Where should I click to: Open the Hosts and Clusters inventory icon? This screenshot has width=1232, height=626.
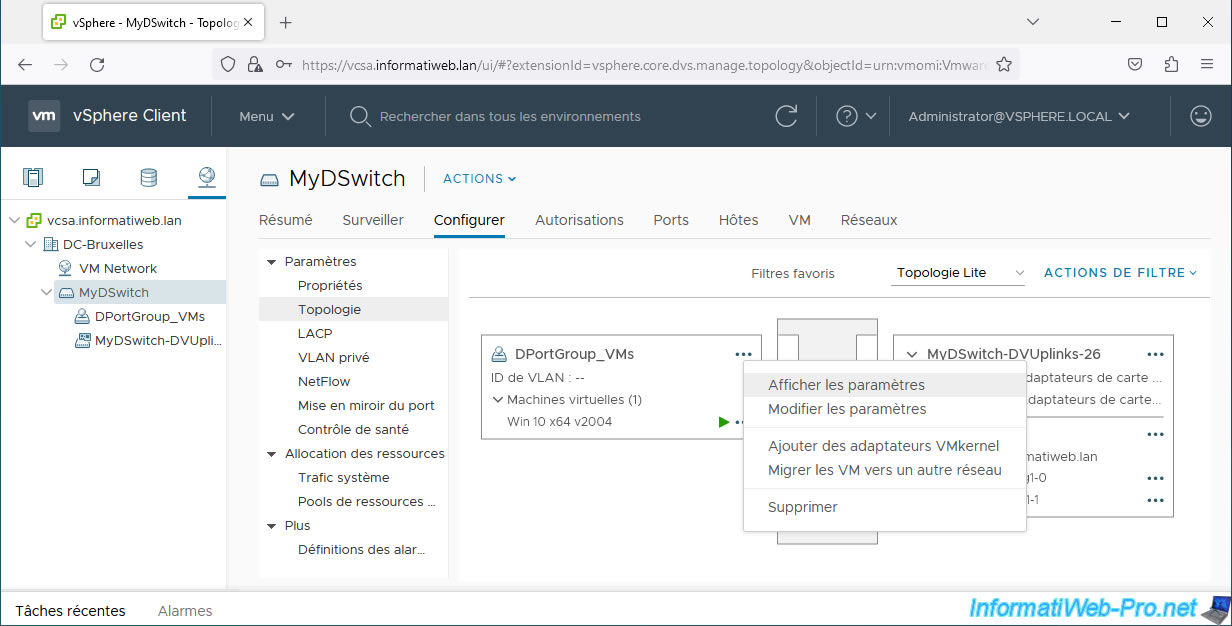coord(33,178)
